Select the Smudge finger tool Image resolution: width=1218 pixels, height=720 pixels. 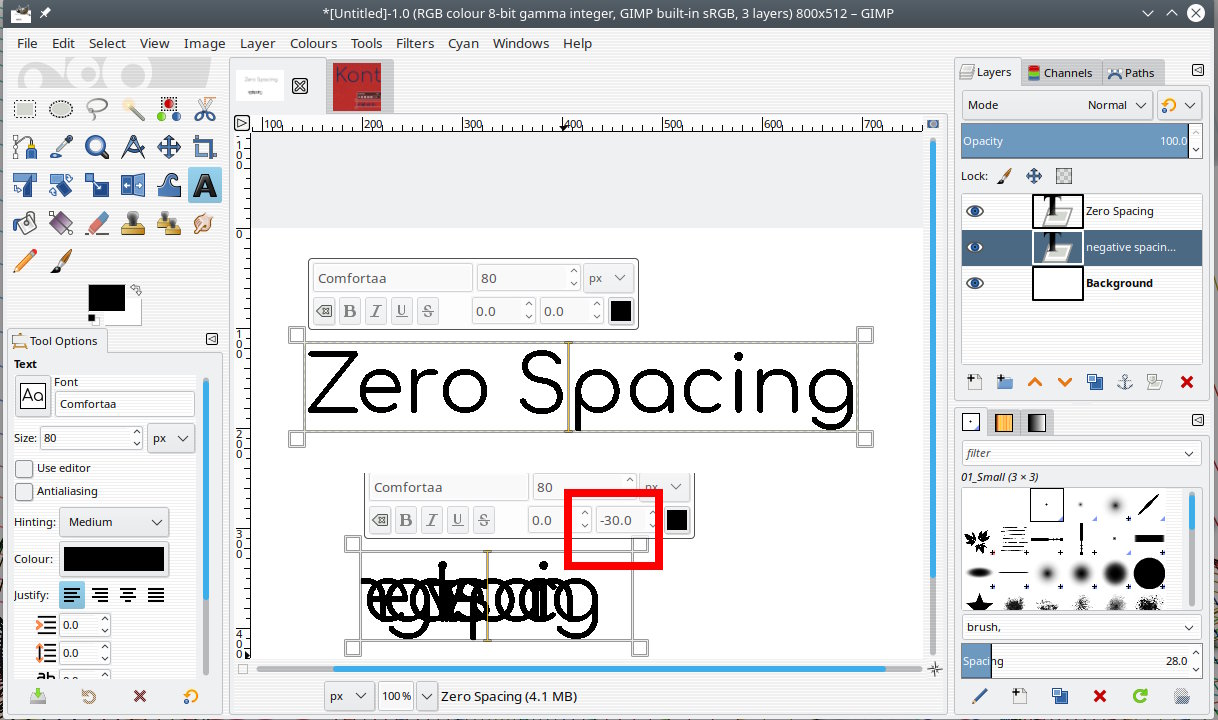tap(205, 222)
